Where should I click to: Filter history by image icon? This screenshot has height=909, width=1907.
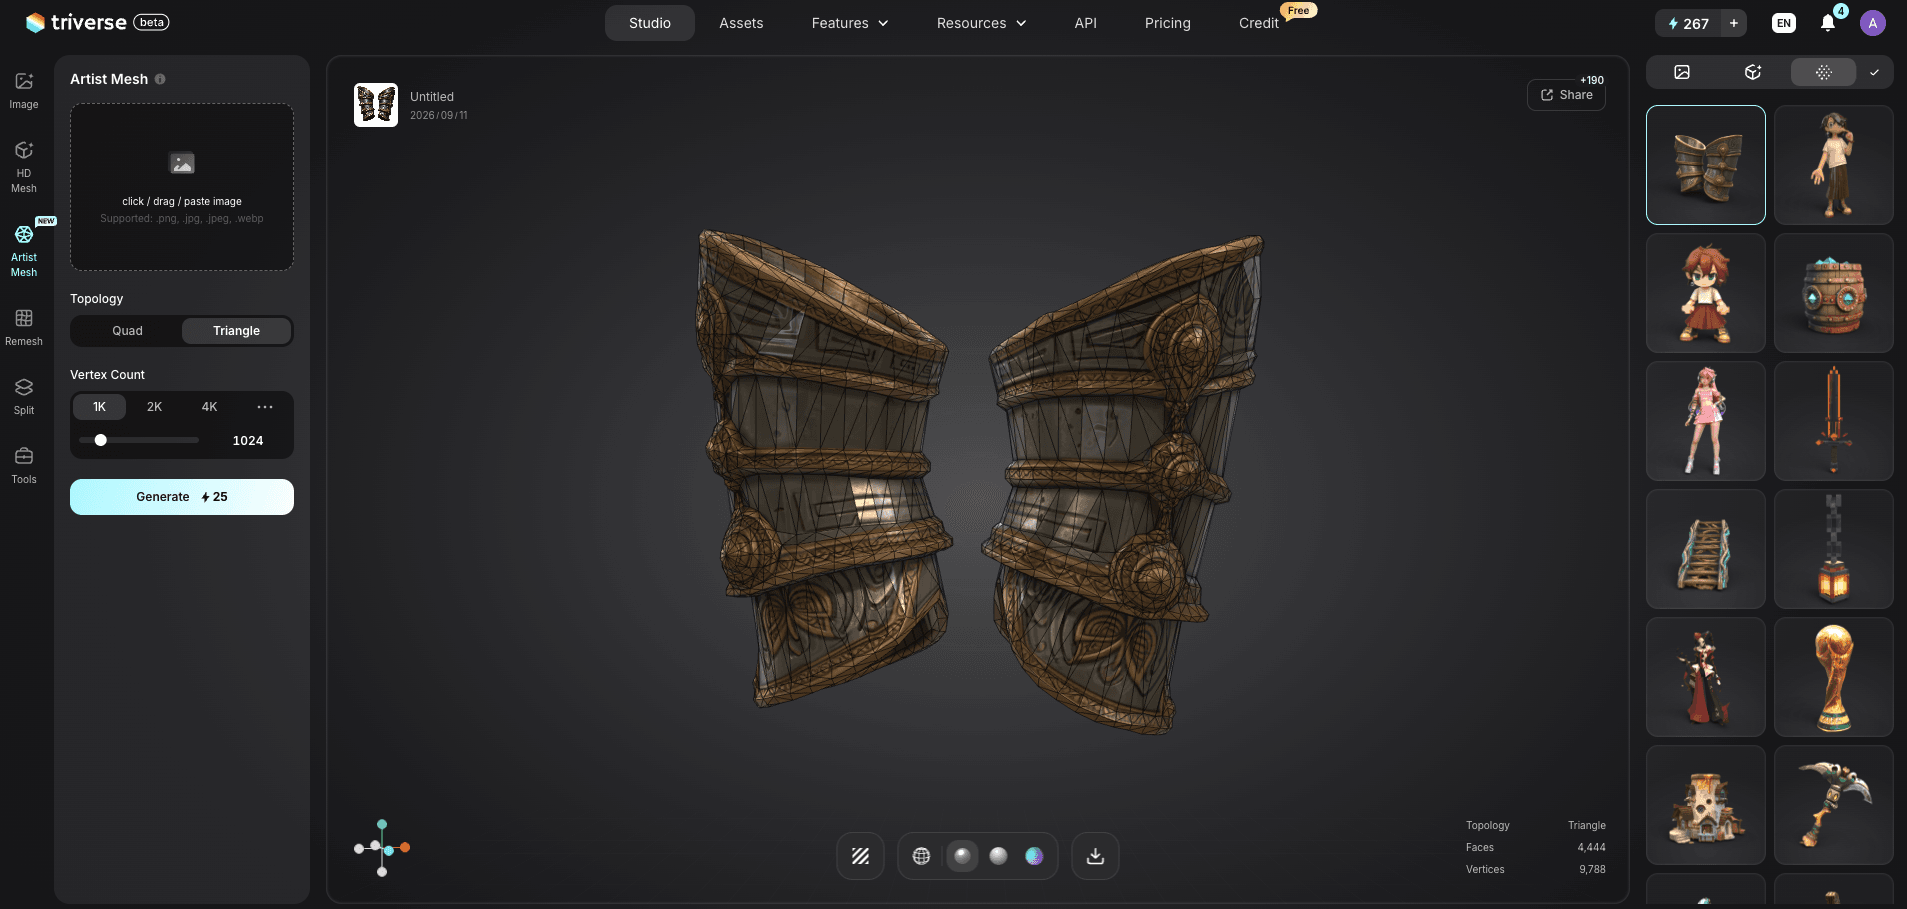point(1682,72)
